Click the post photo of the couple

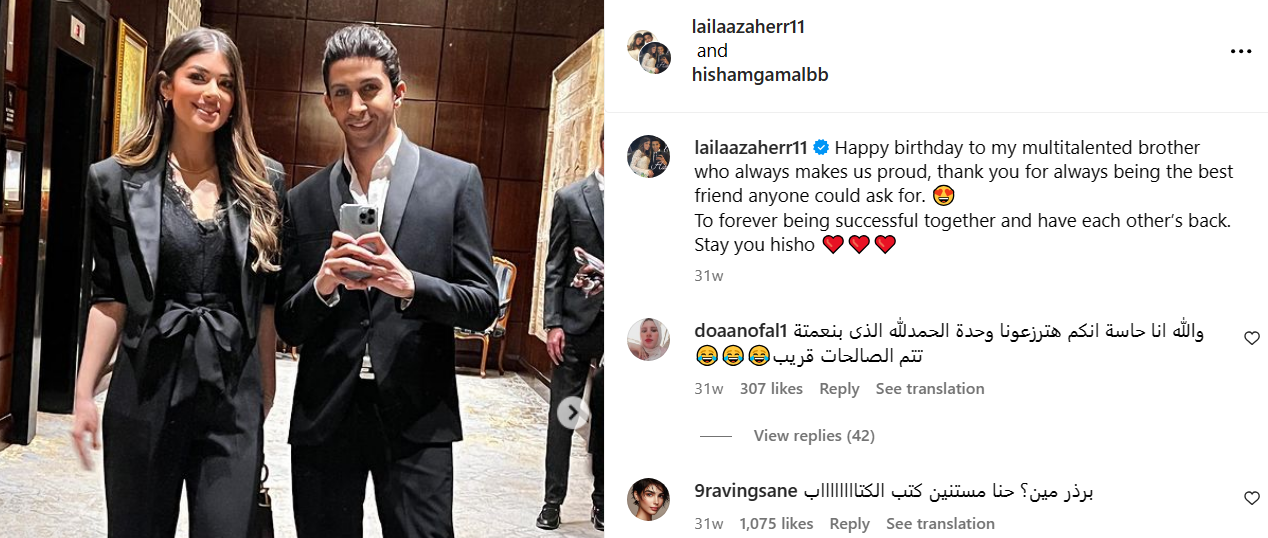tap(302, 269)
